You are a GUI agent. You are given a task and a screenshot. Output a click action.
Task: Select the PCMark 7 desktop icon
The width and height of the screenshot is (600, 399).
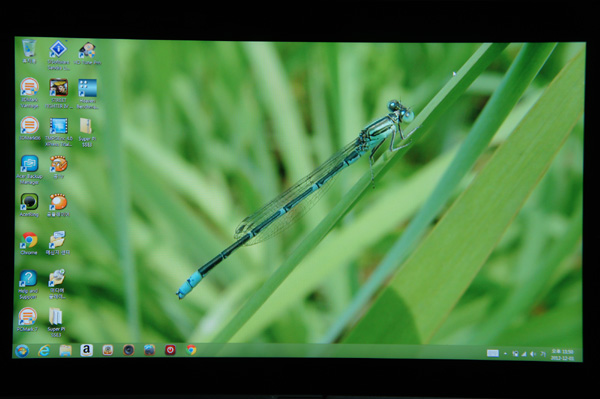27,319
